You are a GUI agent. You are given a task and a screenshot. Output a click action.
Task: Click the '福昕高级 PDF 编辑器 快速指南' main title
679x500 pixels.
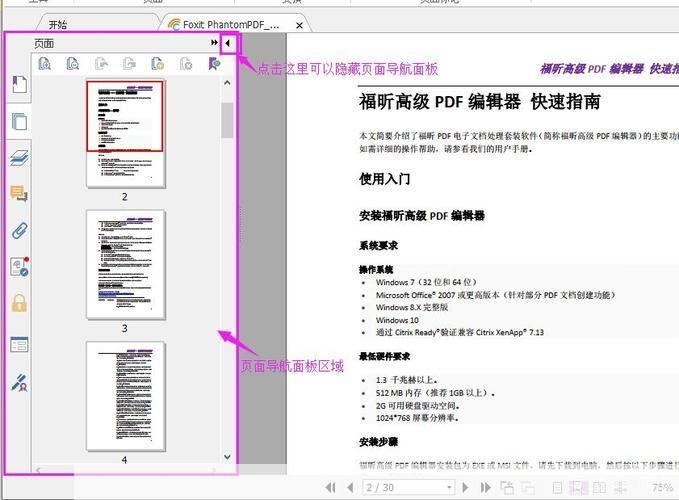point(480,102)
